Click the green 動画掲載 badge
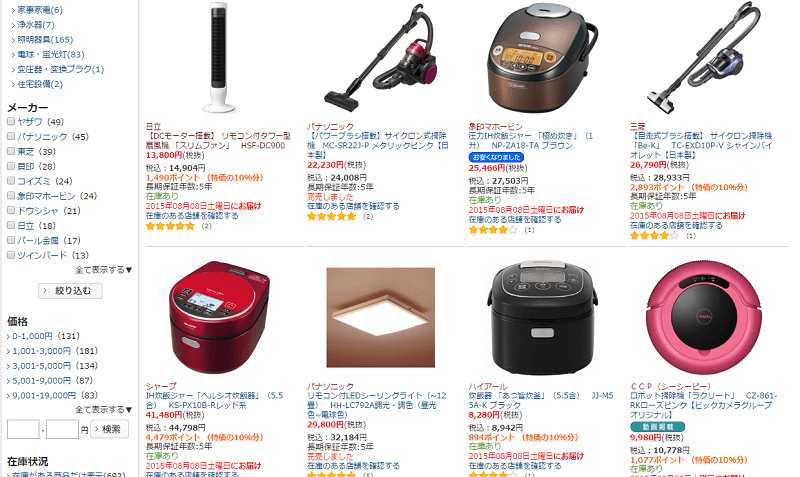The height and width of the screenshot is (477, 800). point(657,426)
